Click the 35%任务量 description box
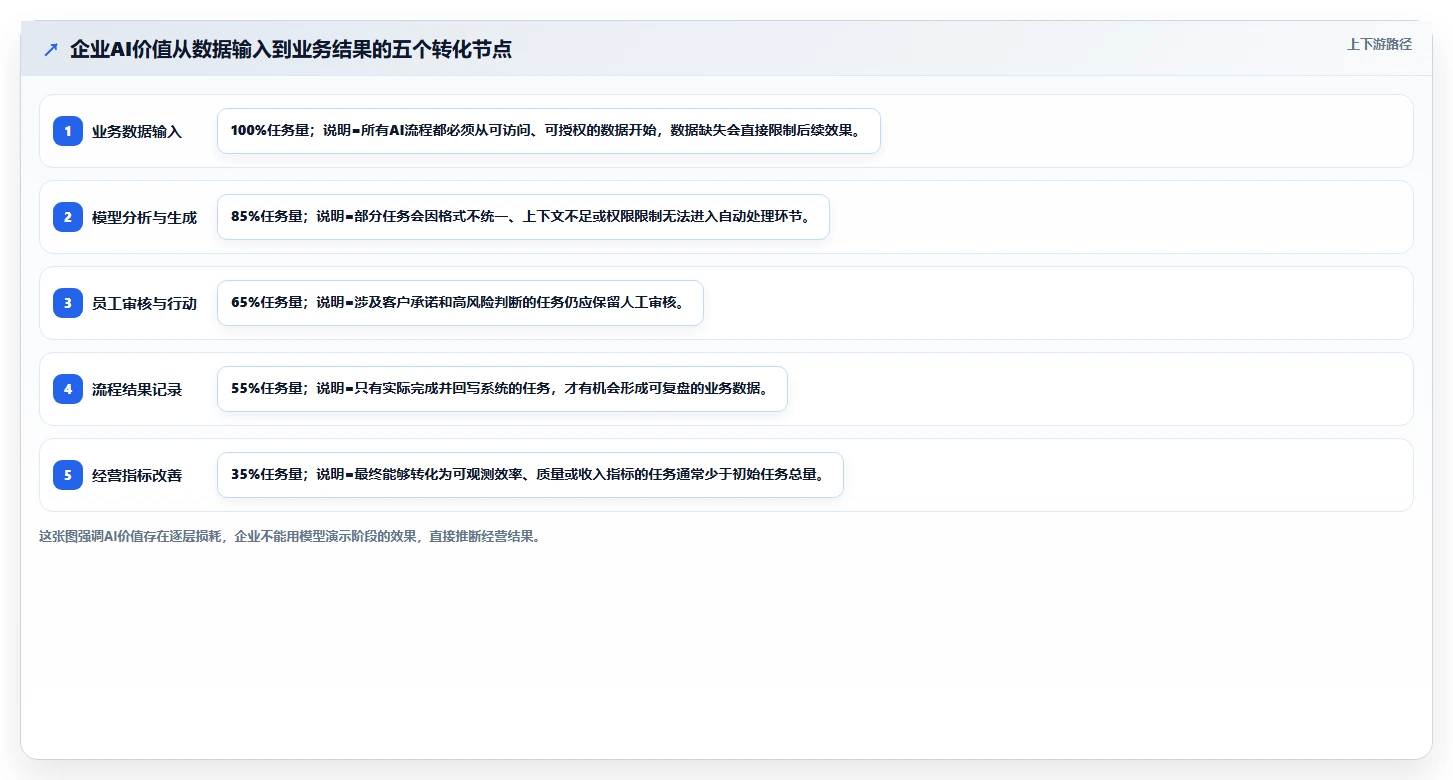This screenshot has width=1453, height=780. click(530, 475)
